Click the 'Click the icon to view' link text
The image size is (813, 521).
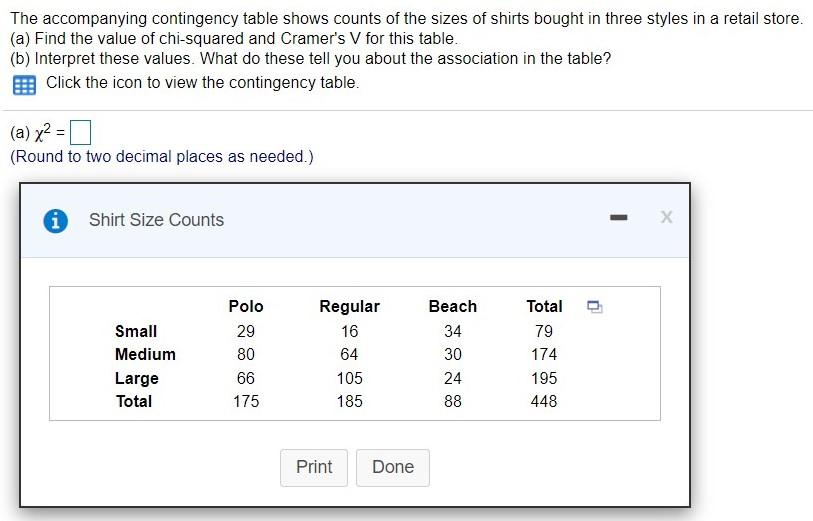click(202, 83)
